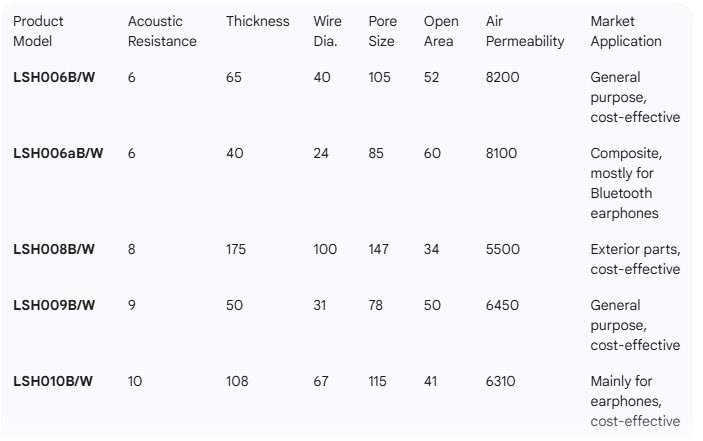Click the 6450 air permeability value
This screenshot has height=441, width=703.
[x=502, y=306]
